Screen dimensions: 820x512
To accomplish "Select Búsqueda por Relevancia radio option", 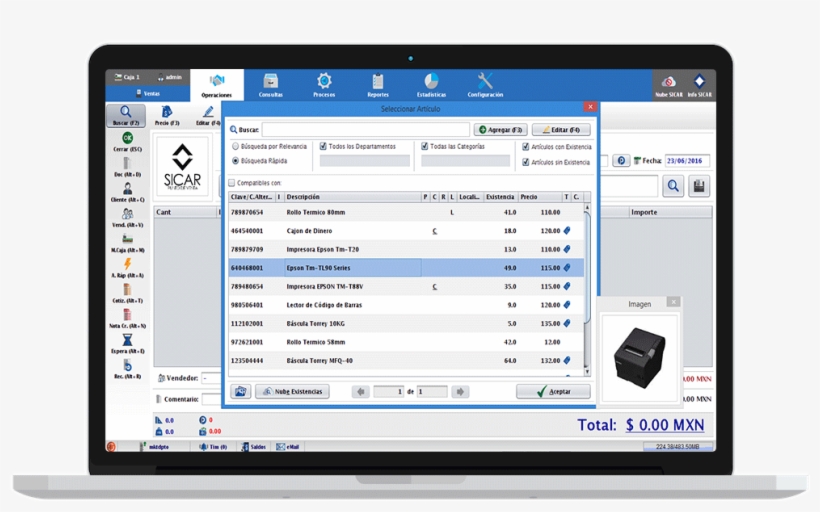I will [236, 146].
